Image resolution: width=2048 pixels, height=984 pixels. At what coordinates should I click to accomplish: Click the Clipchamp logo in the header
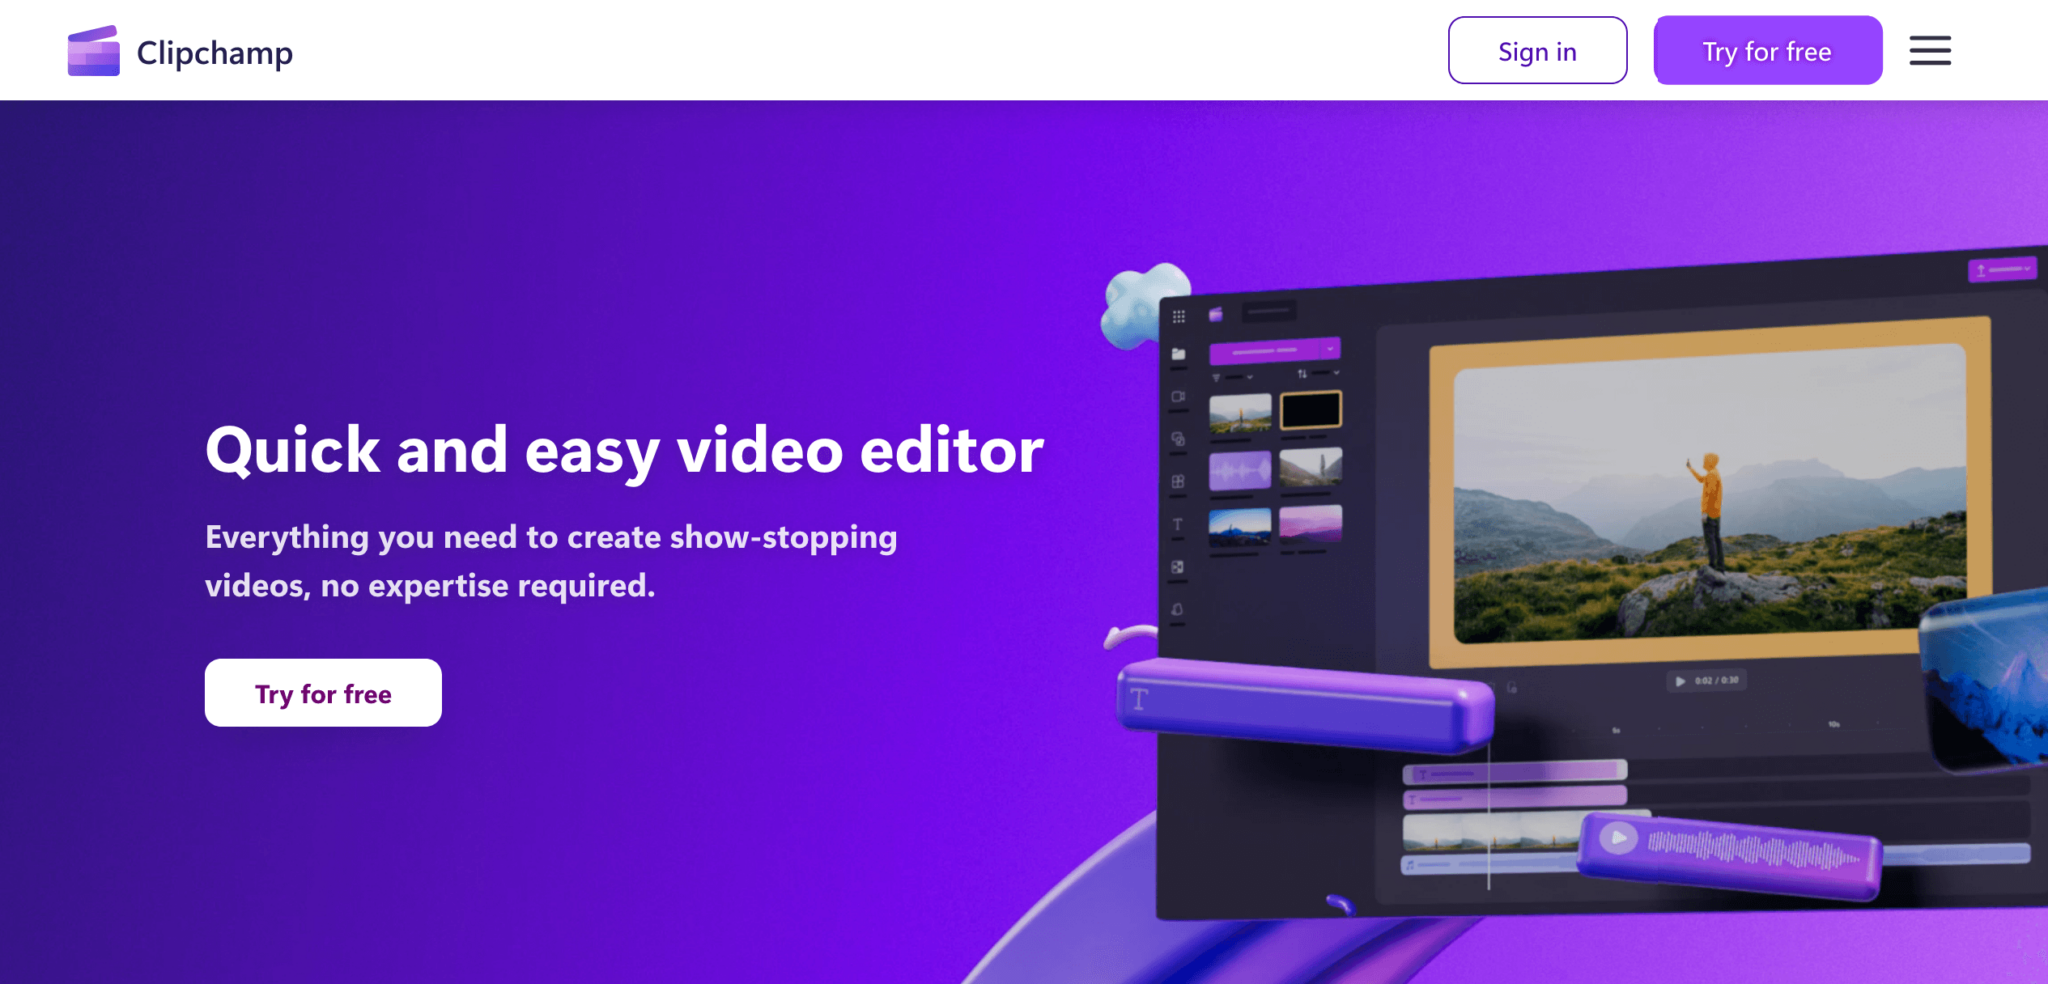pos(180,50)
